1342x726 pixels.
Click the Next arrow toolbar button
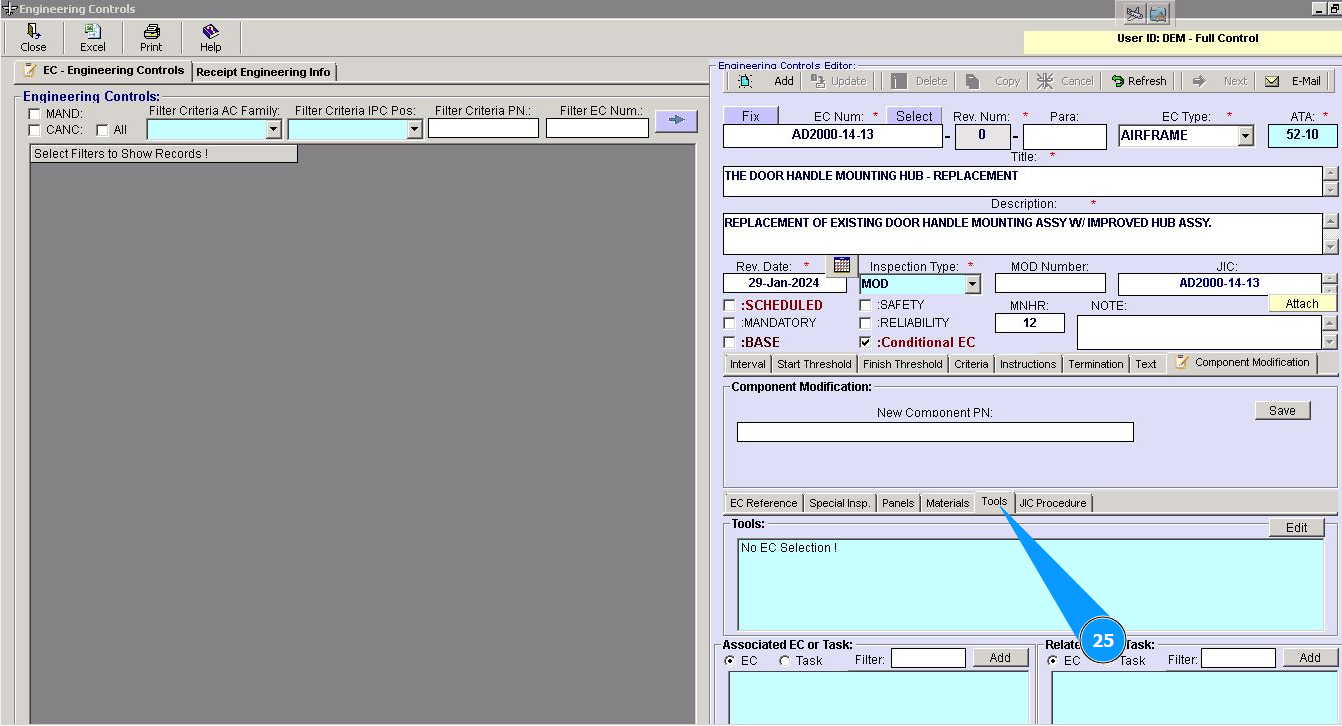click(1219, 81)
